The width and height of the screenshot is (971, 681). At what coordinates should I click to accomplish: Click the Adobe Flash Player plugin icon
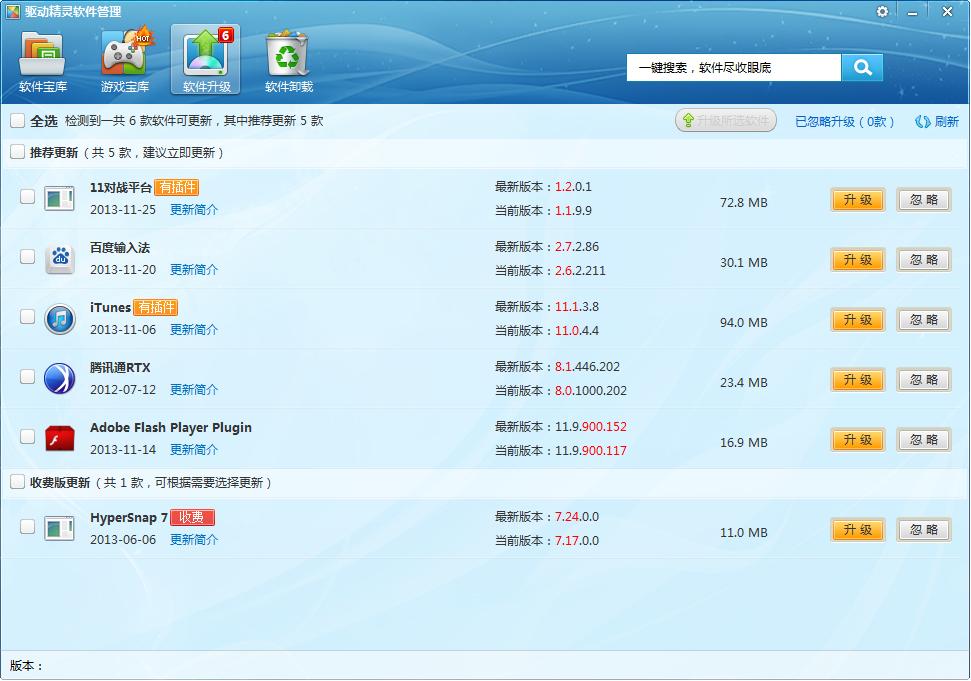click(x=59, y=438)
